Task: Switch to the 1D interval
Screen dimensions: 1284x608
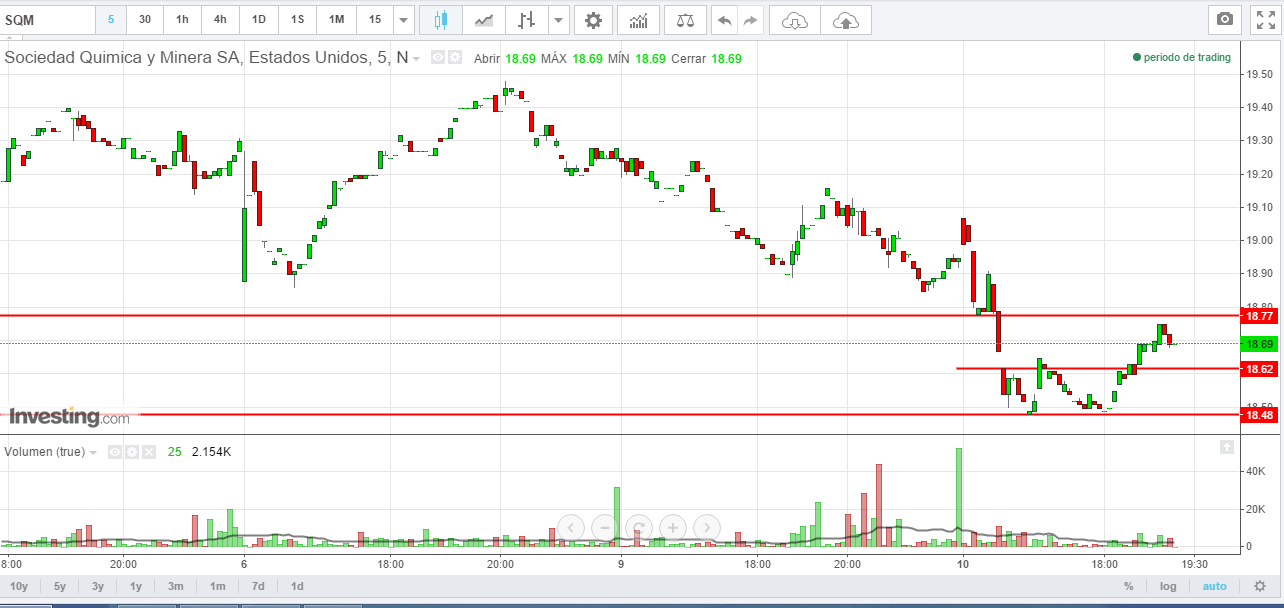Action: tap(259, 20)
